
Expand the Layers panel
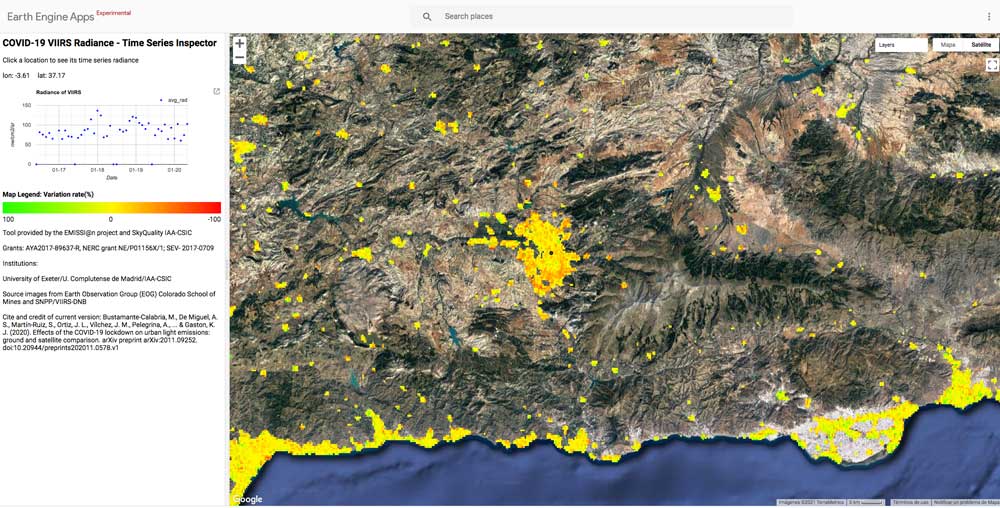point(898,45)
